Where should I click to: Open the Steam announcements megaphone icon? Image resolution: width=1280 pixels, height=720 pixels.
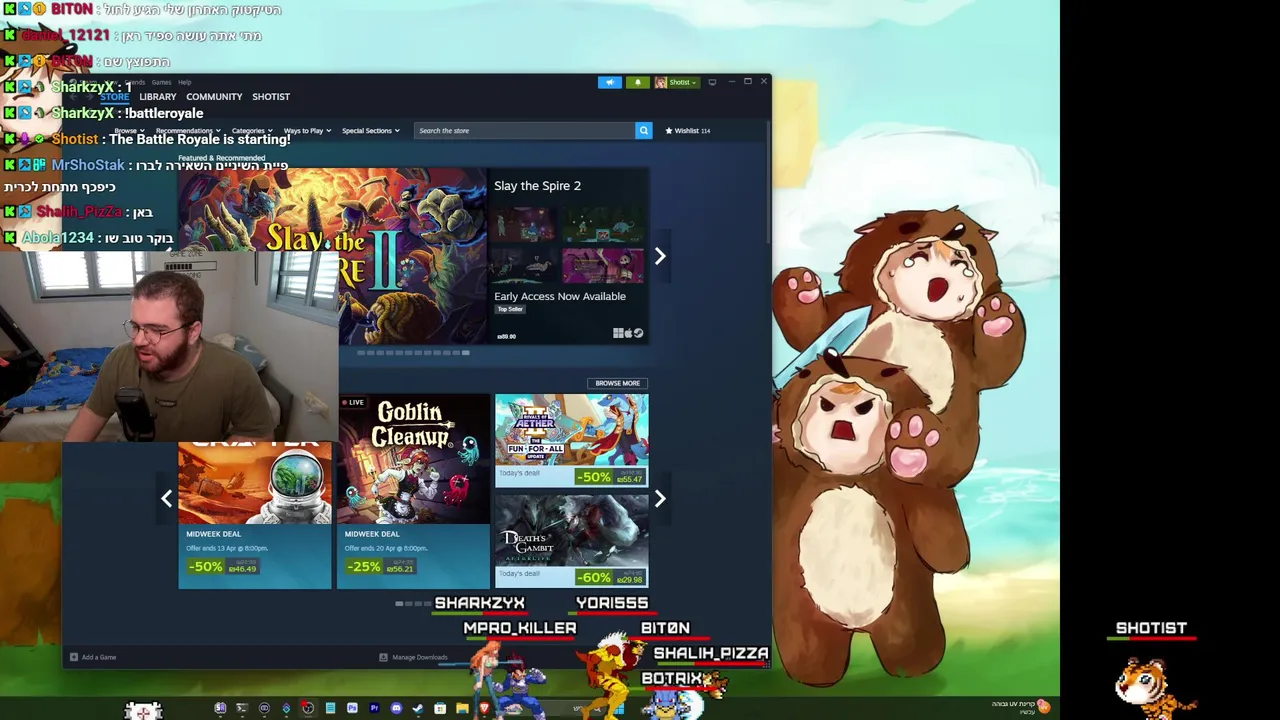[609, 82]
